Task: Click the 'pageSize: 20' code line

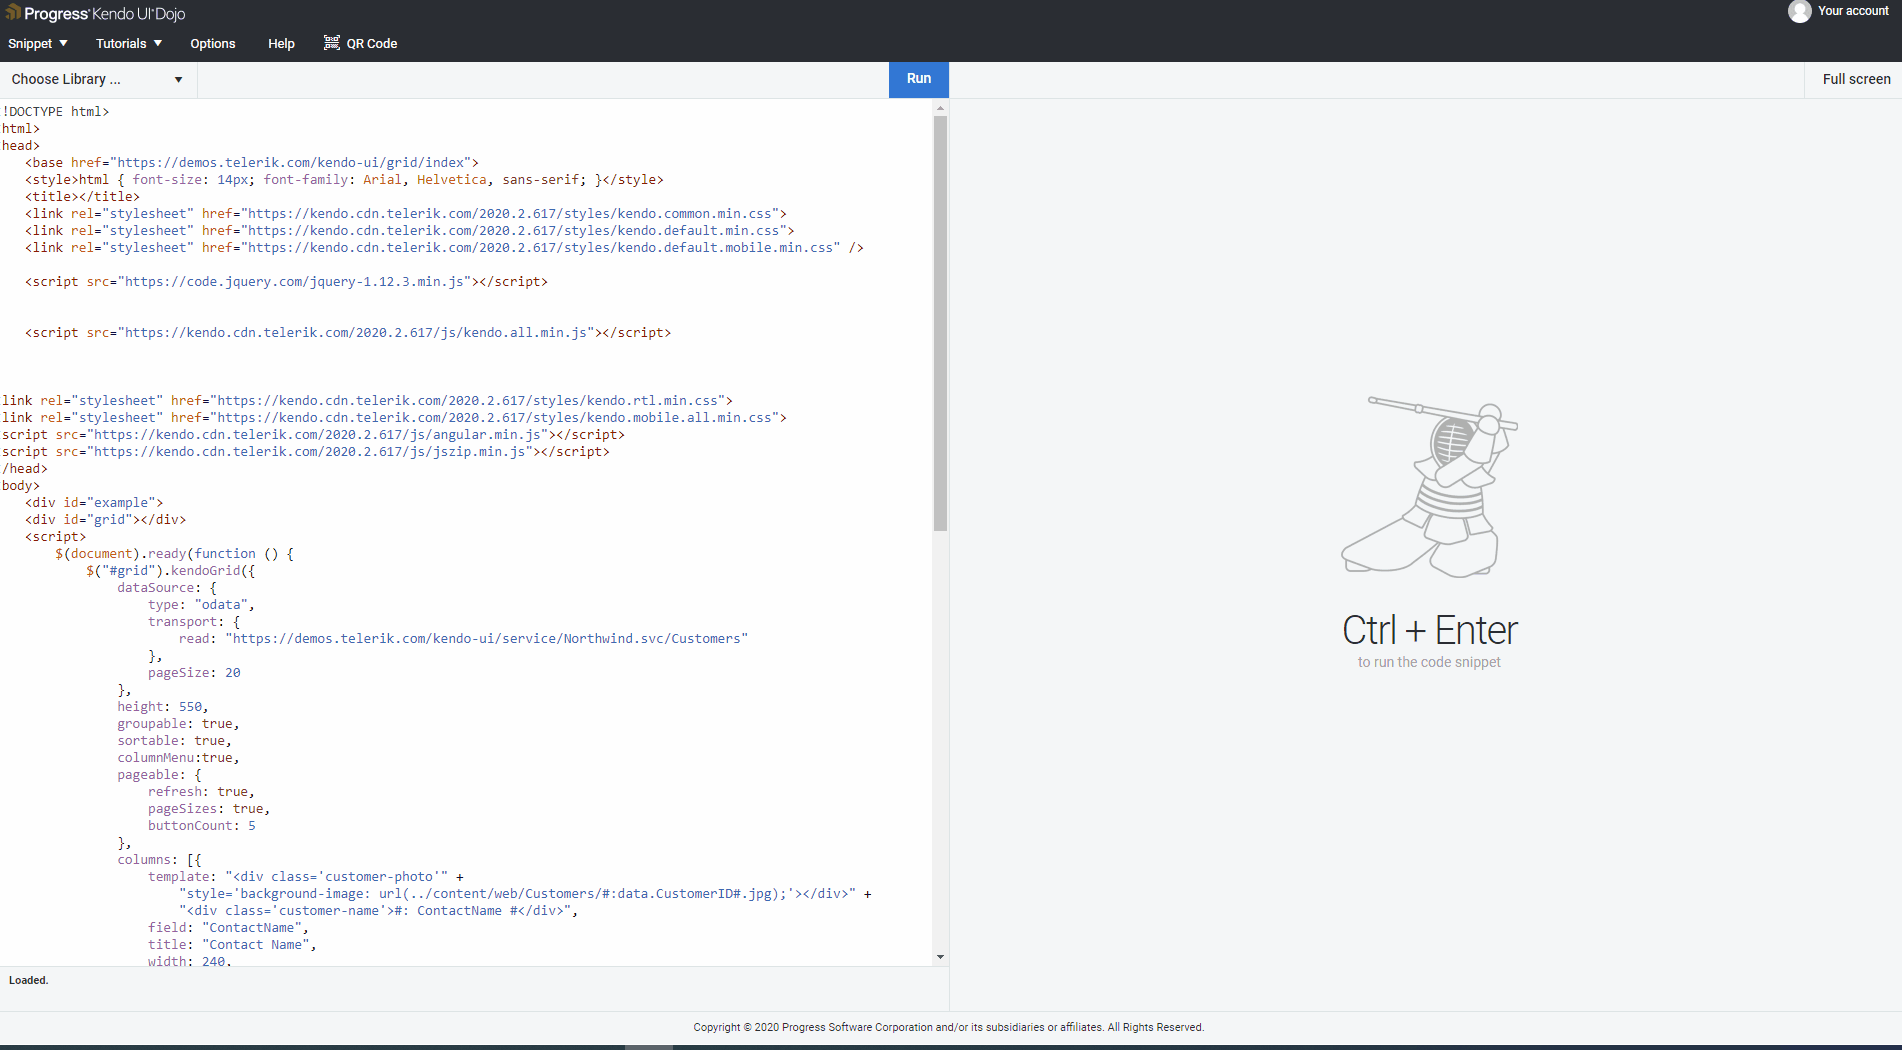Action: (194, 673)
